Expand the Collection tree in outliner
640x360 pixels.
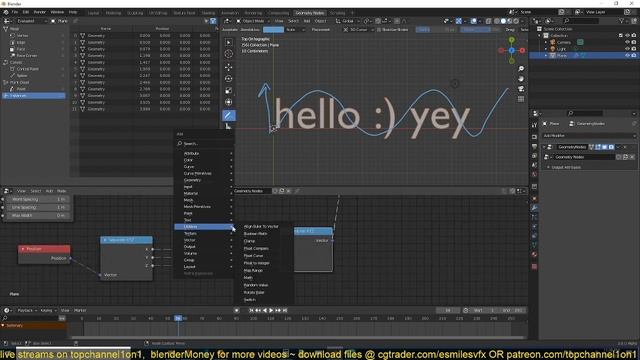[x=540, y=36]
